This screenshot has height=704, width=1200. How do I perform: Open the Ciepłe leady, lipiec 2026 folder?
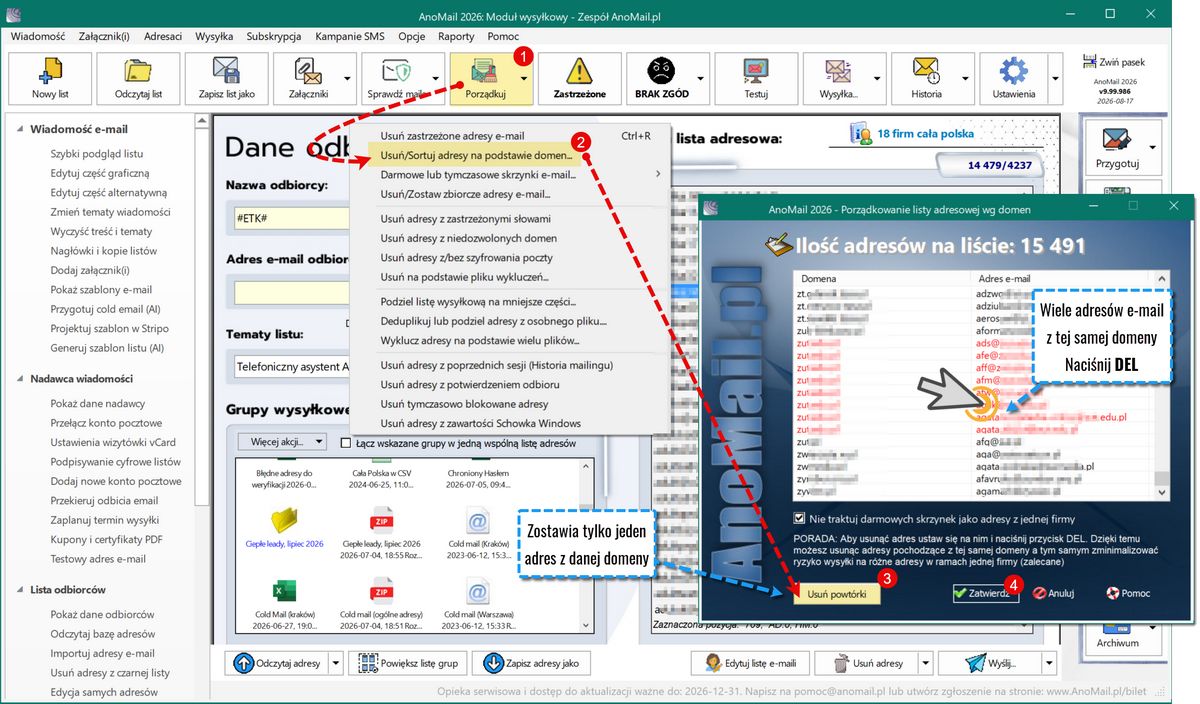point(285,526)
